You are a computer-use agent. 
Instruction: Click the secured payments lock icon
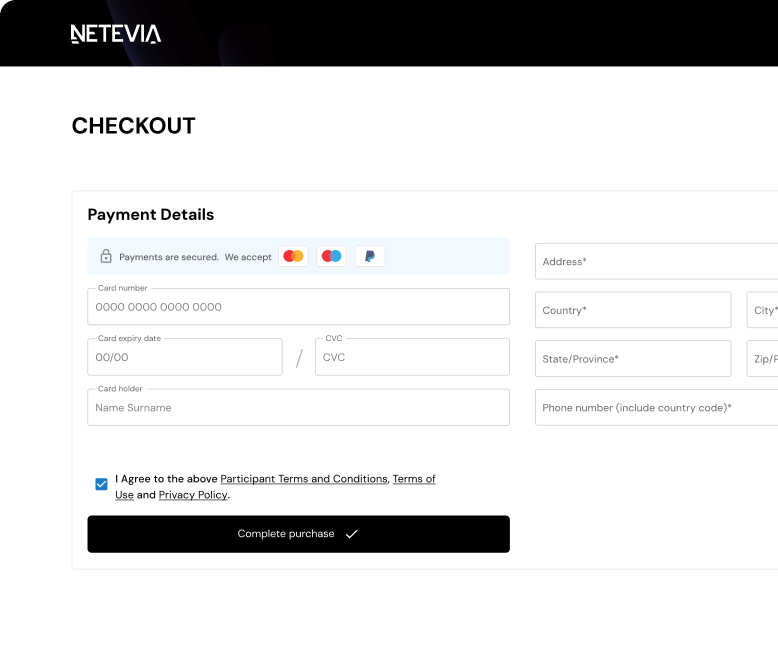(x=106, y=257)
